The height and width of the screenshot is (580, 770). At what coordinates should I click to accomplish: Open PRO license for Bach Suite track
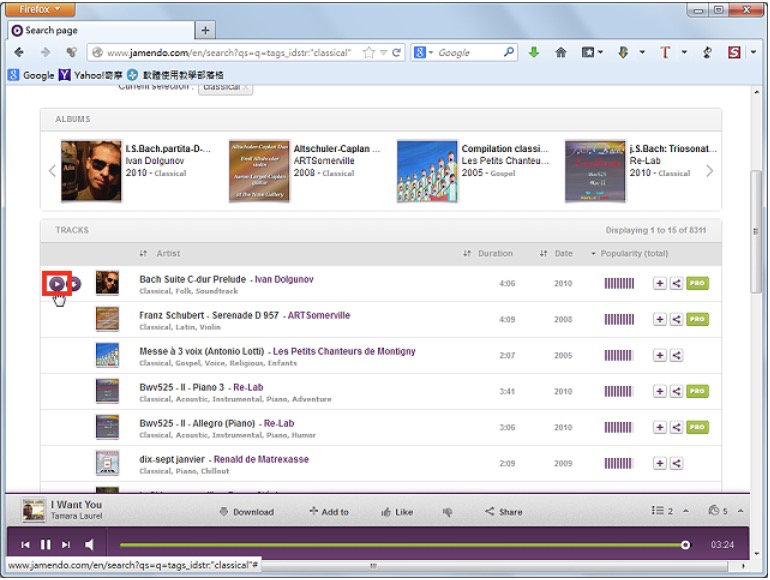point(697,283)
